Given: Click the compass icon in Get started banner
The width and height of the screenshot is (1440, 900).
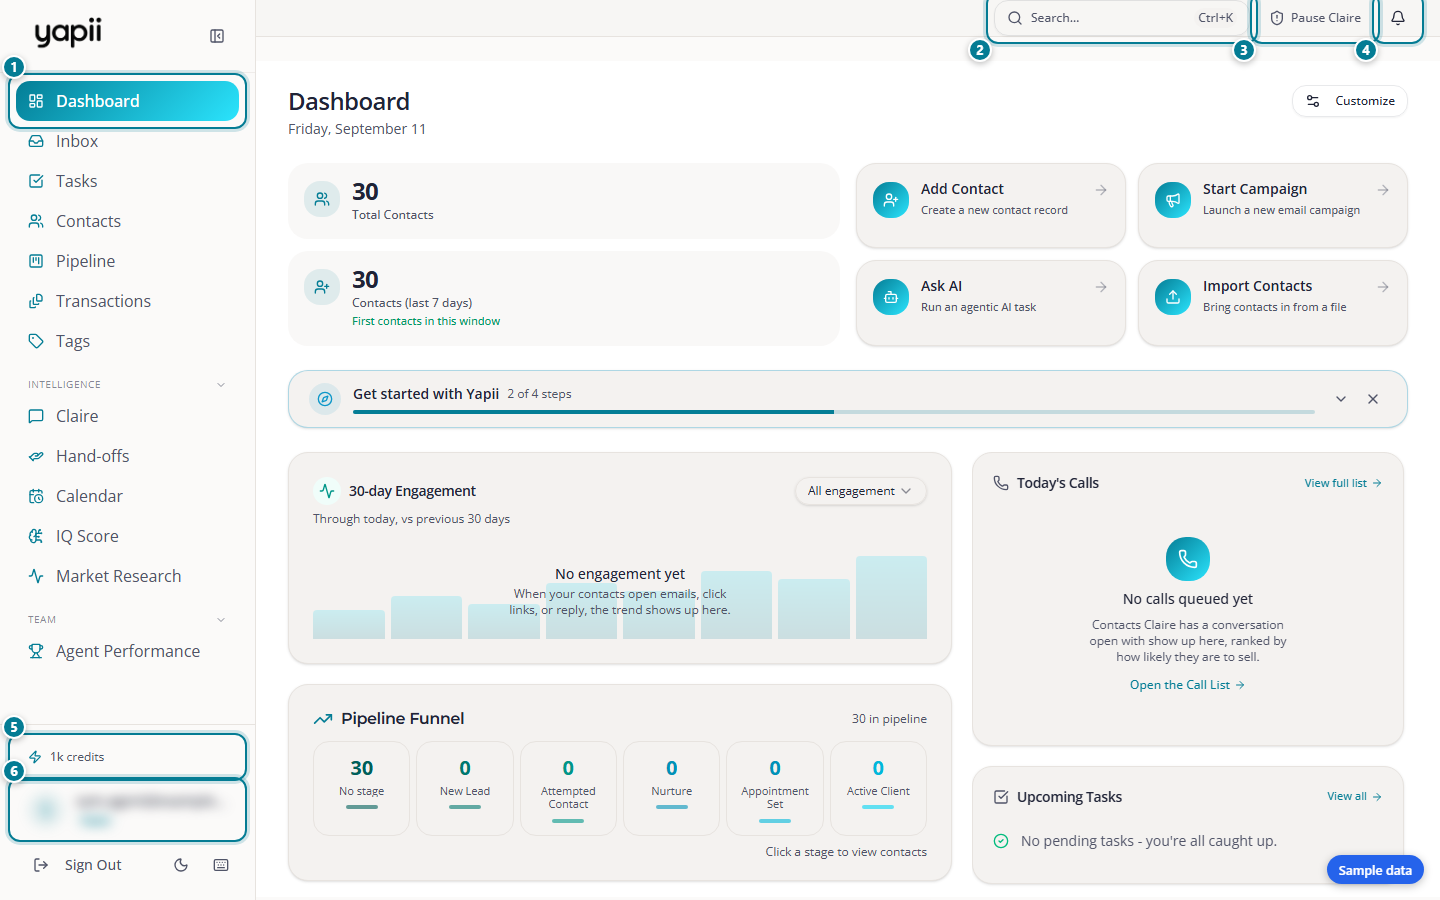Looking at the screenshot, I should tap(325, 399).
